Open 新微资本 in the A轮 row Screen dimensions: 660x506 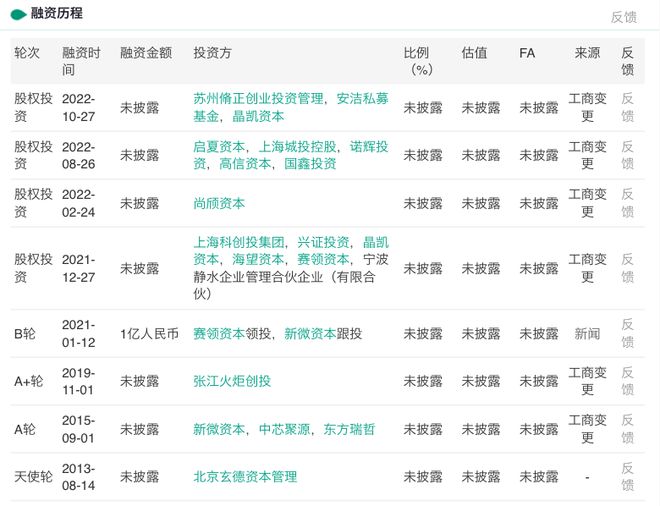pyautogui.click(x=219, y=429)
